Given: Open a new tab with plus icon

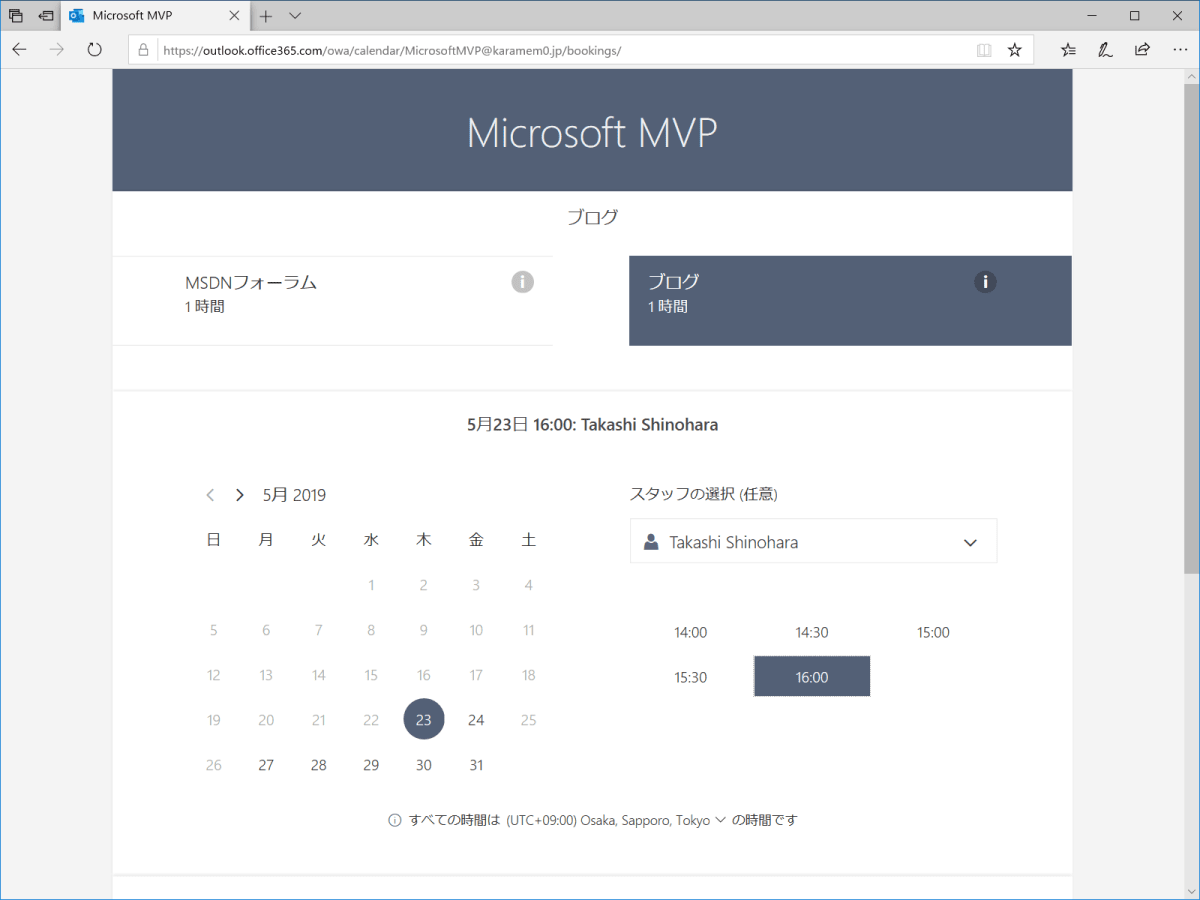Looking at the screenshot, I should [x=266, y=16].
